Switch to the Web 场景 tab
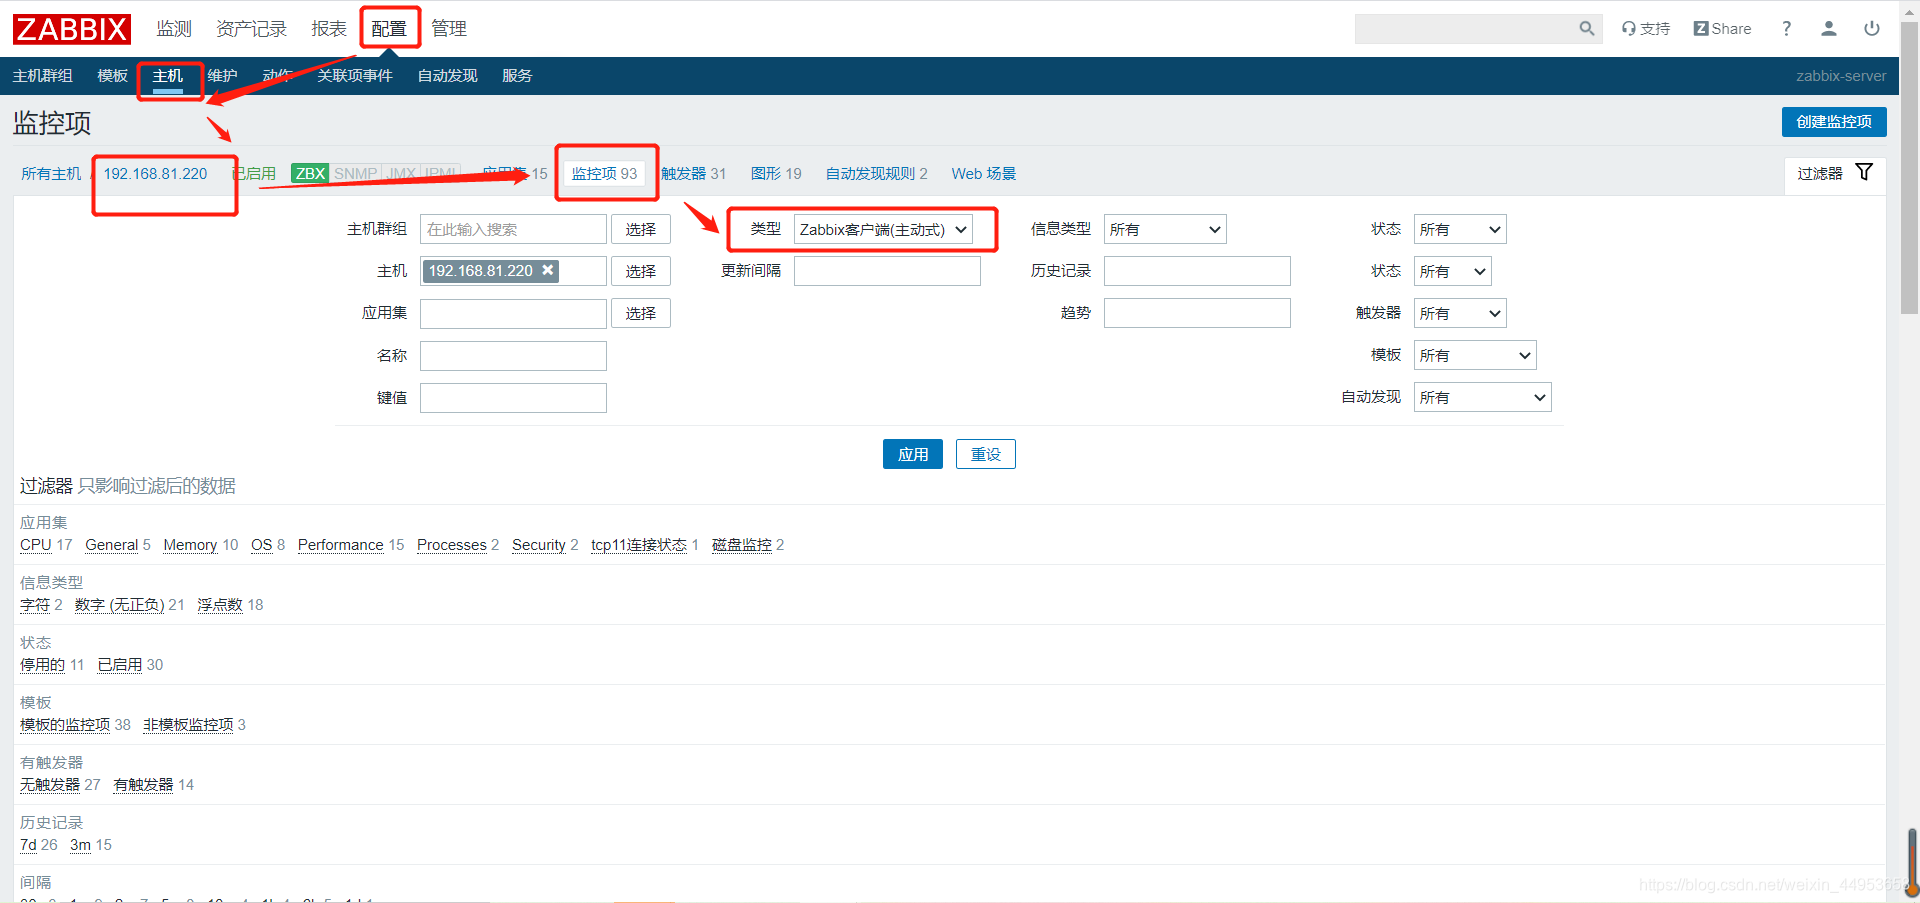 coord(983,173)
